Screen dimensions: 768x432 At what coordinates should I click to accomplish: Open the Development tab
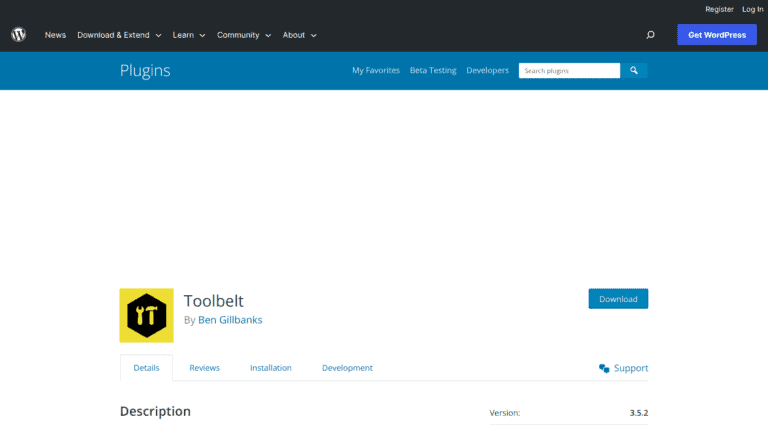(x=347, y=368)
